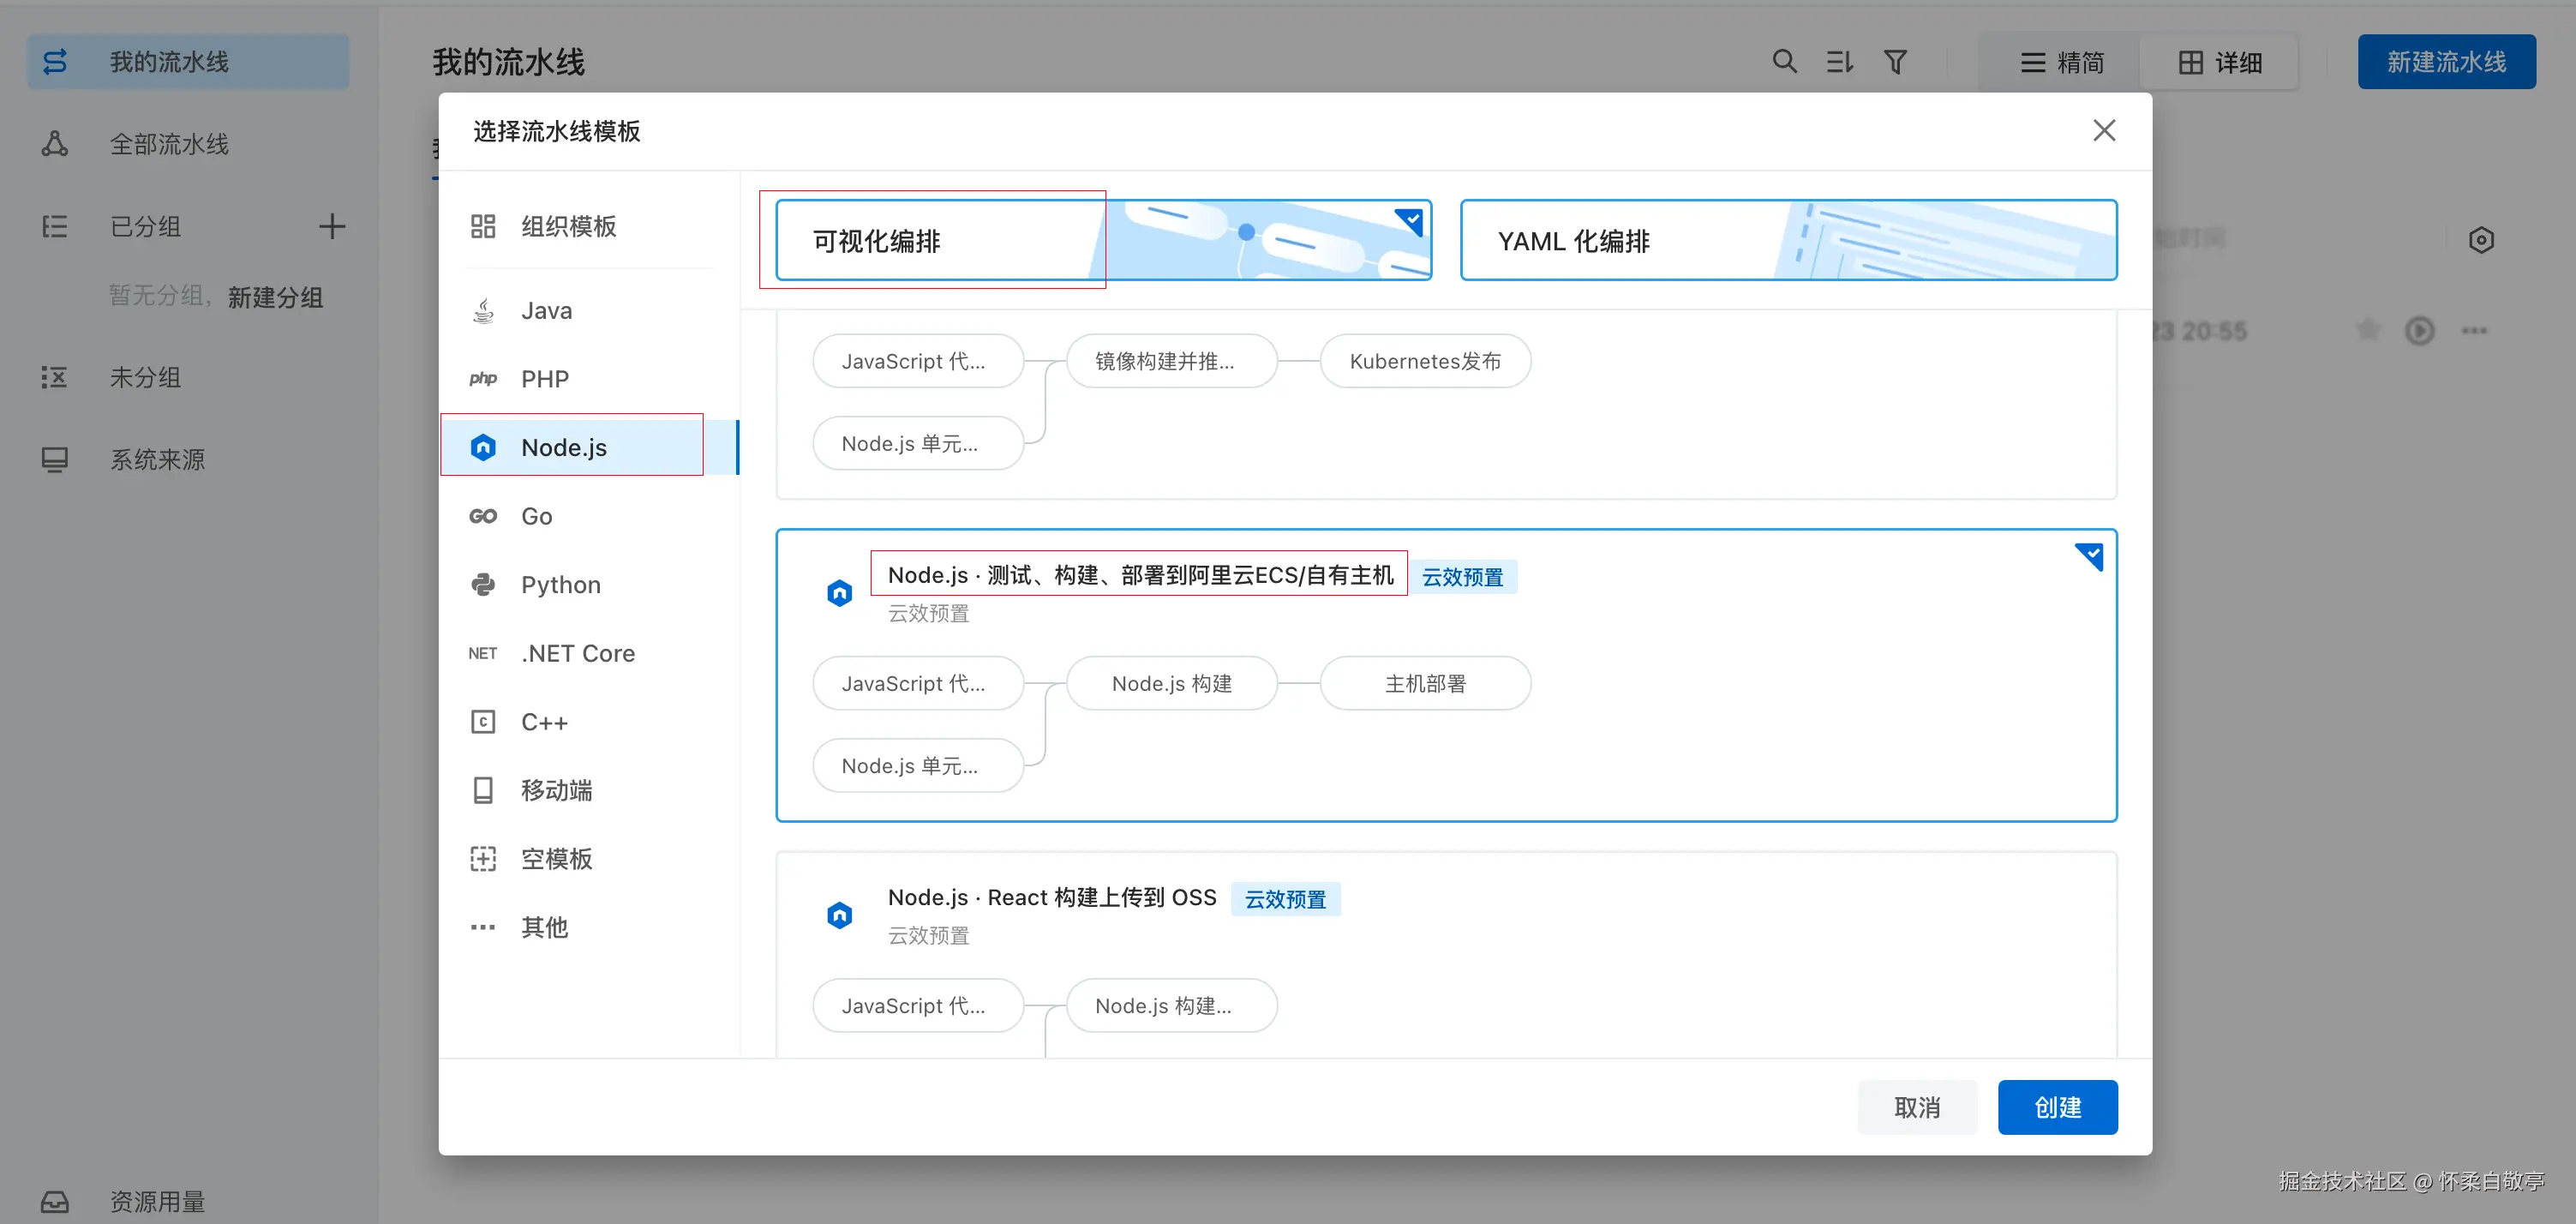Choose the 组织模板 category
This screenshot has height=1224, width=2576.
point(590,226)
